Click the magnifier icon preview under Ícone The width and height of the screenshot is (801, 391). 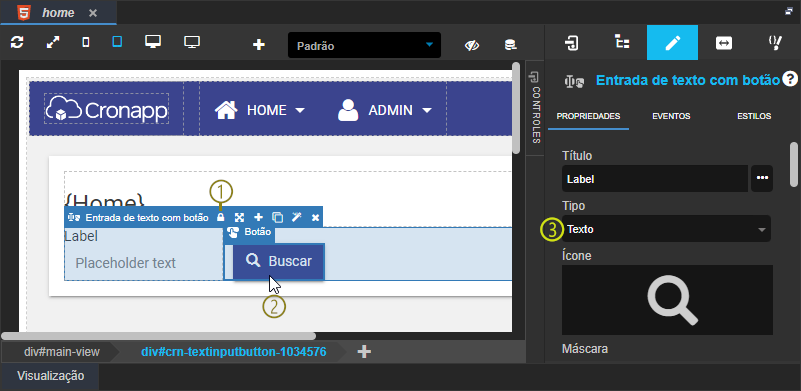[672, 301]
